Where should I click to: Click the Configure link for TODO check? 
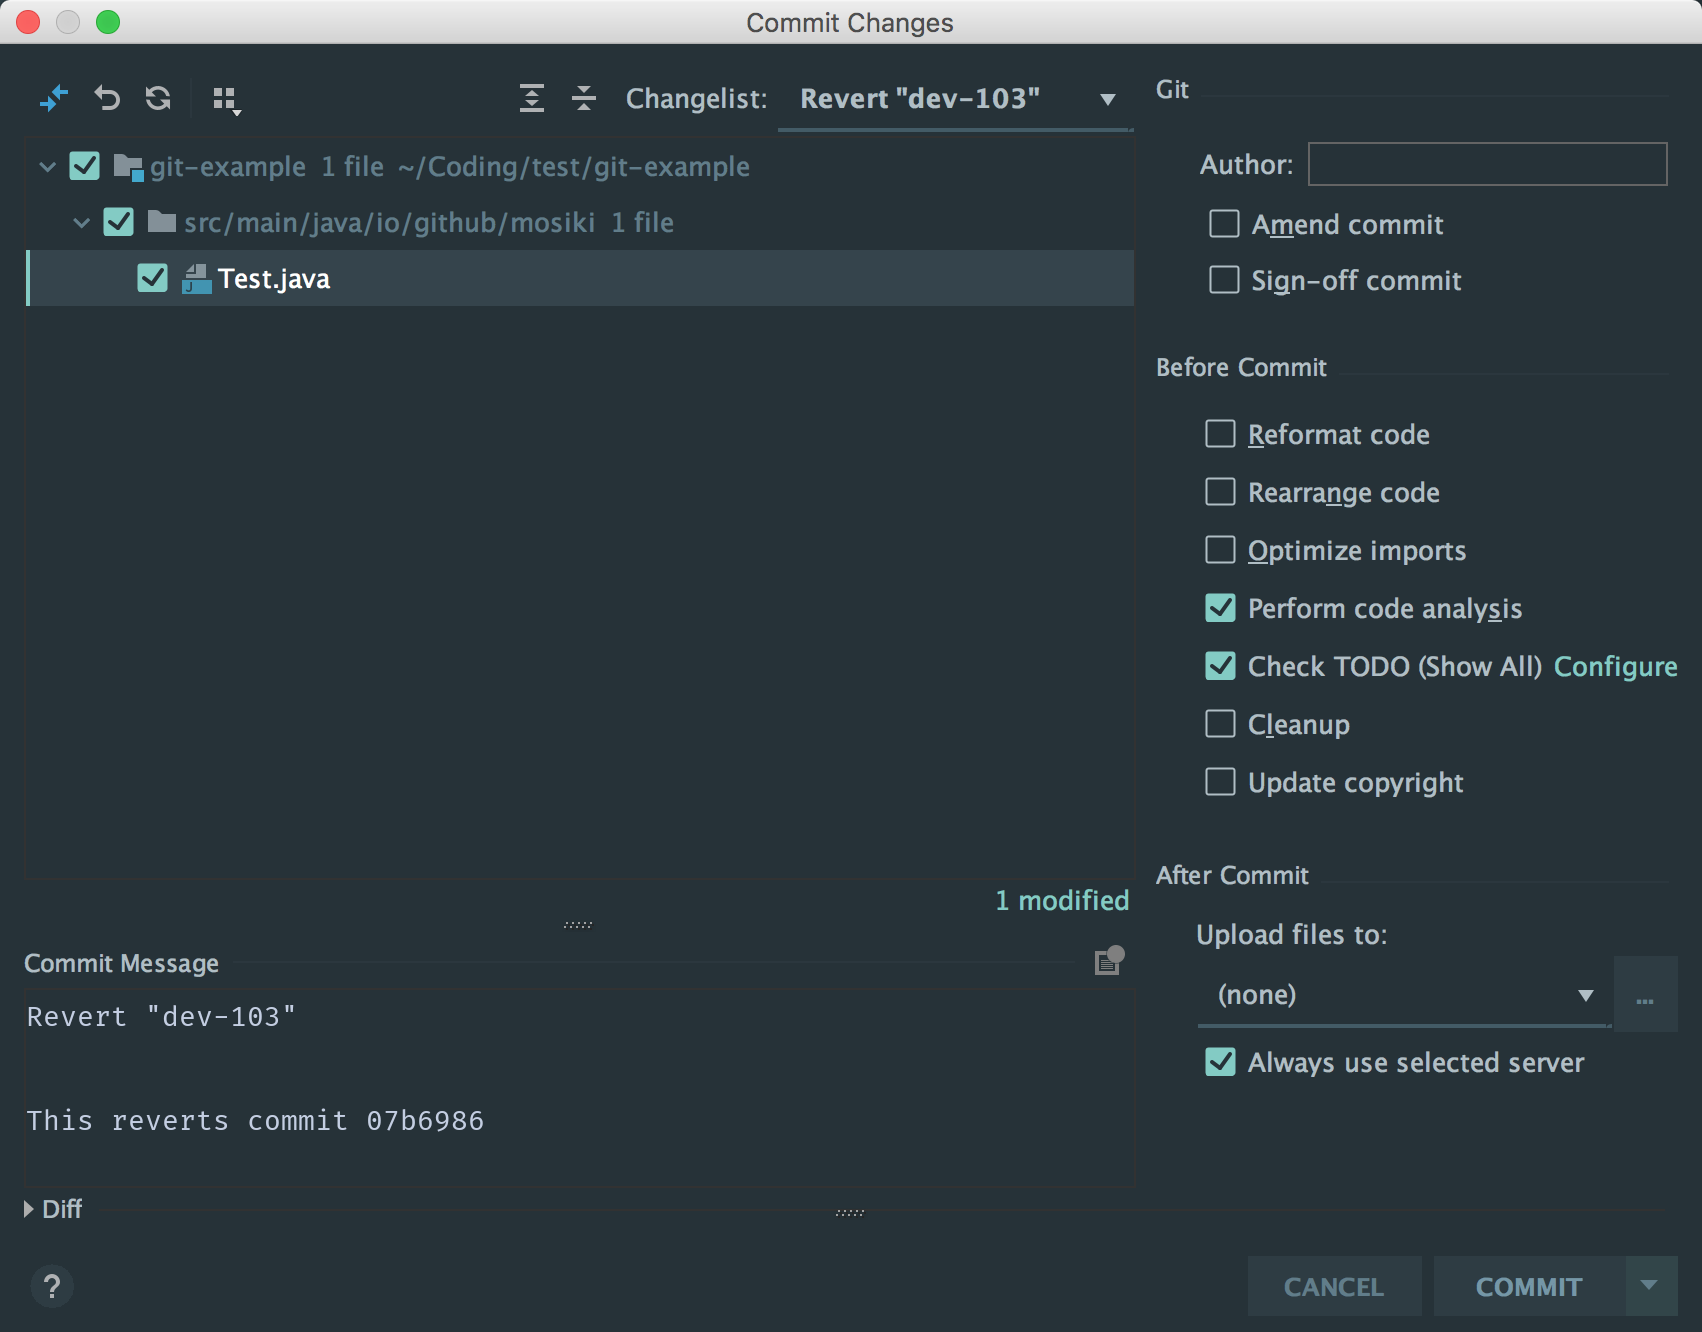click(x=1615, y=666)
